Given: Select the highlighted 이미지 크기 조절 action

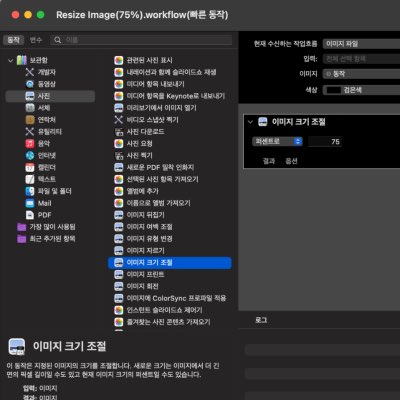Looking at the screenshot, I should click(x=170, y=263).
